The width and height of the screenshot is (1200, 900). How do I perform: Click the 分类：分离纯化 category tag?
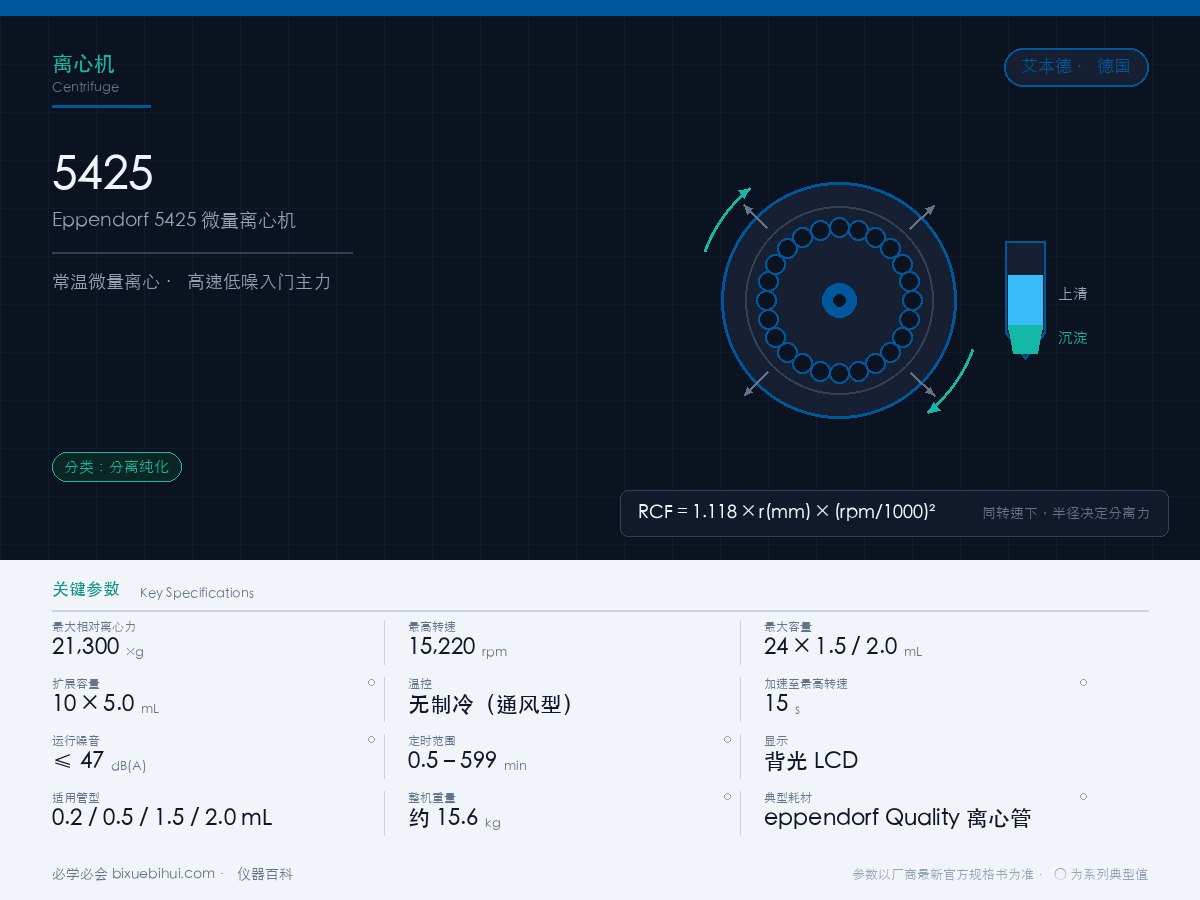point(117,467)
